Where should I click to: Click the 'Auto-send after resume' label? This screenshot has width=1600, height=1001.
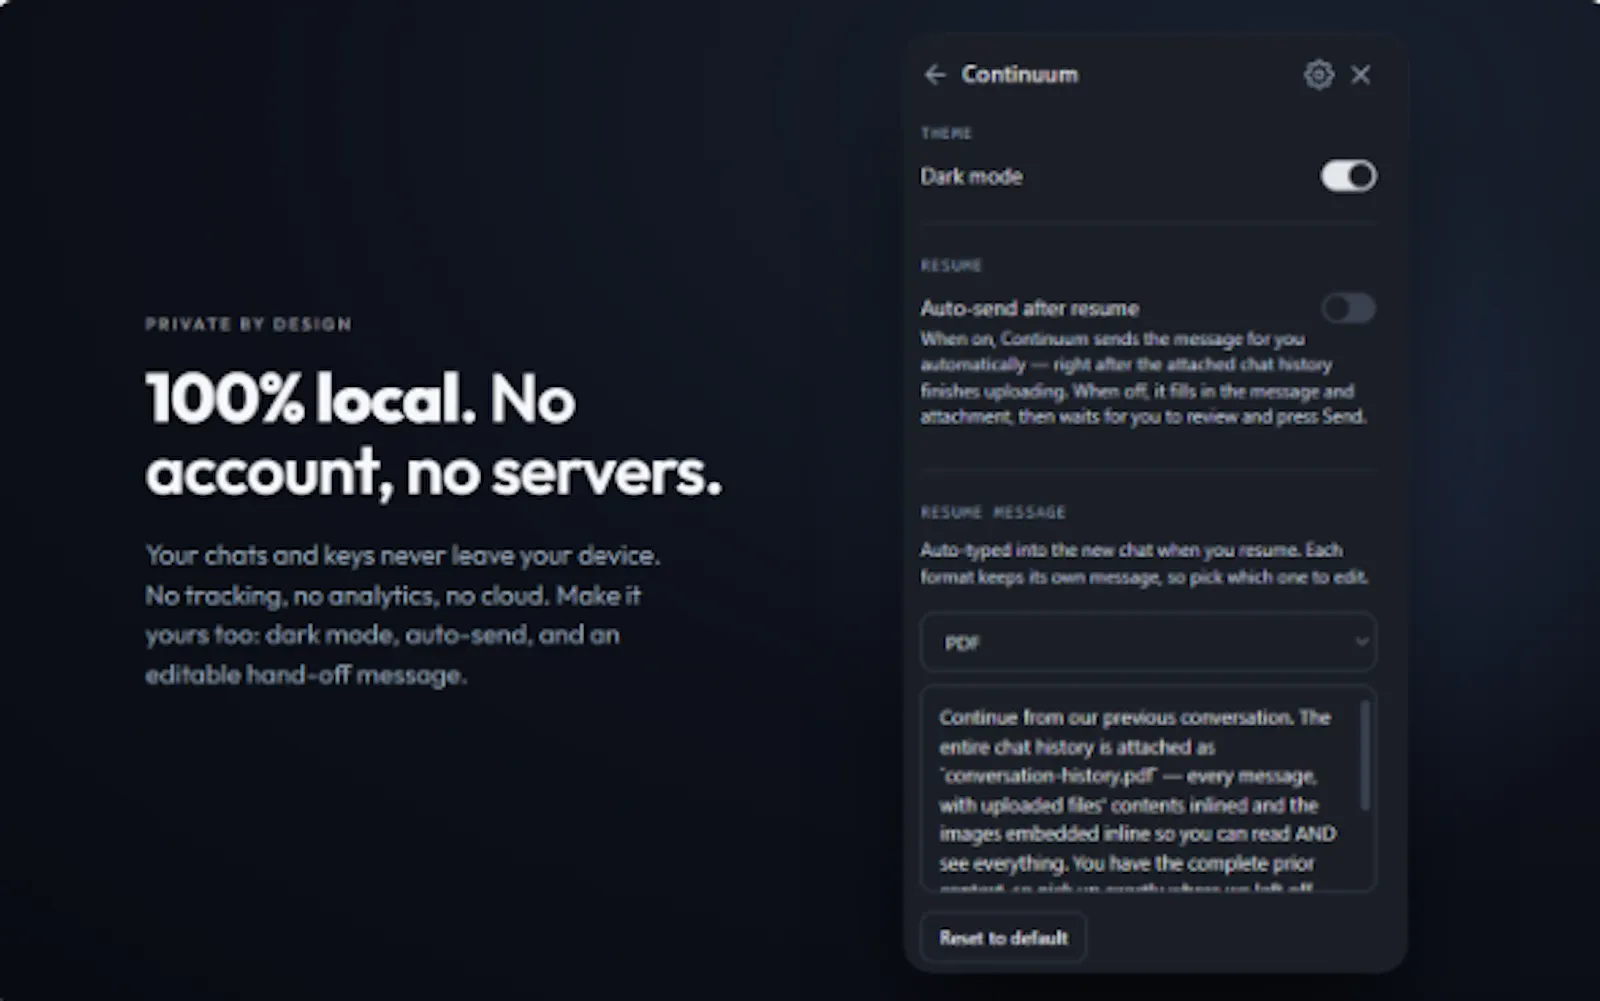[1029, 308]
